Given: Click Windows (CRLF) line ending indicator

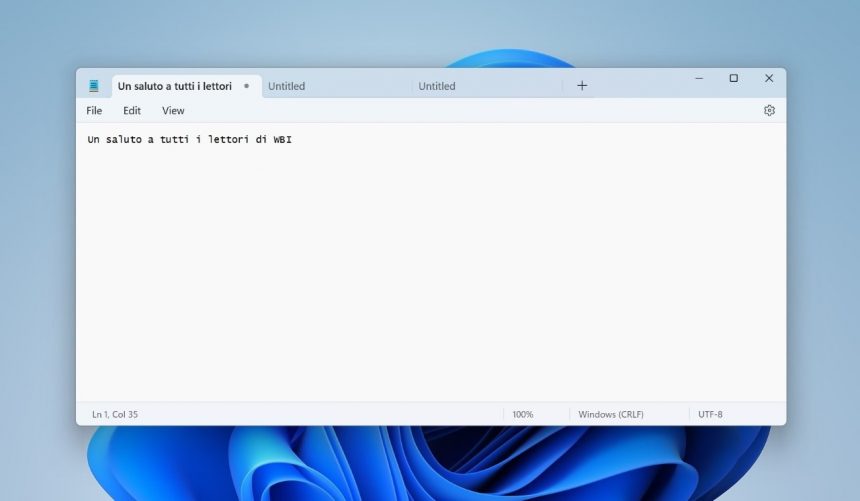Looking at the screenshot, I should point(610,414).
